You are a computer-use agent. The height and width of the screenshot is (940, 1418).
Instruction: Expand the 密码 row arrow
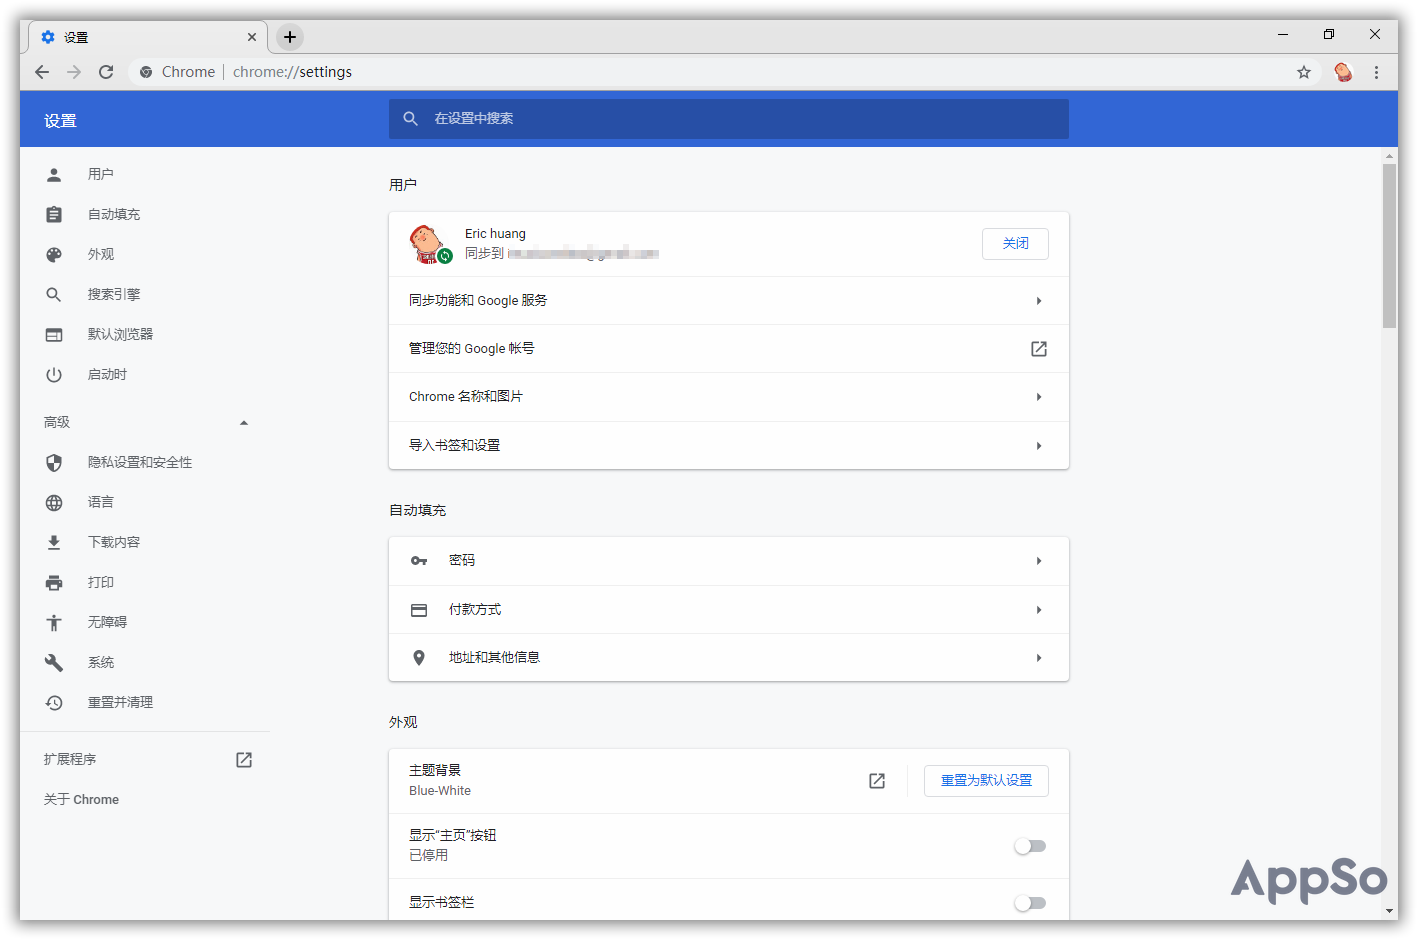click(1039, 561)
